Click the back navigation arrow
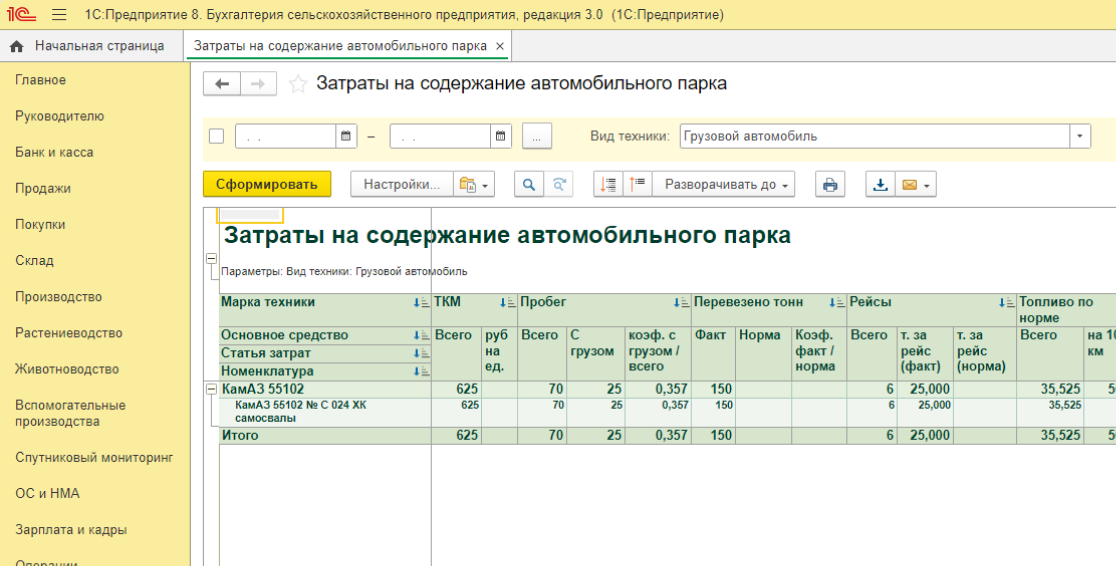 pos(222,84)
